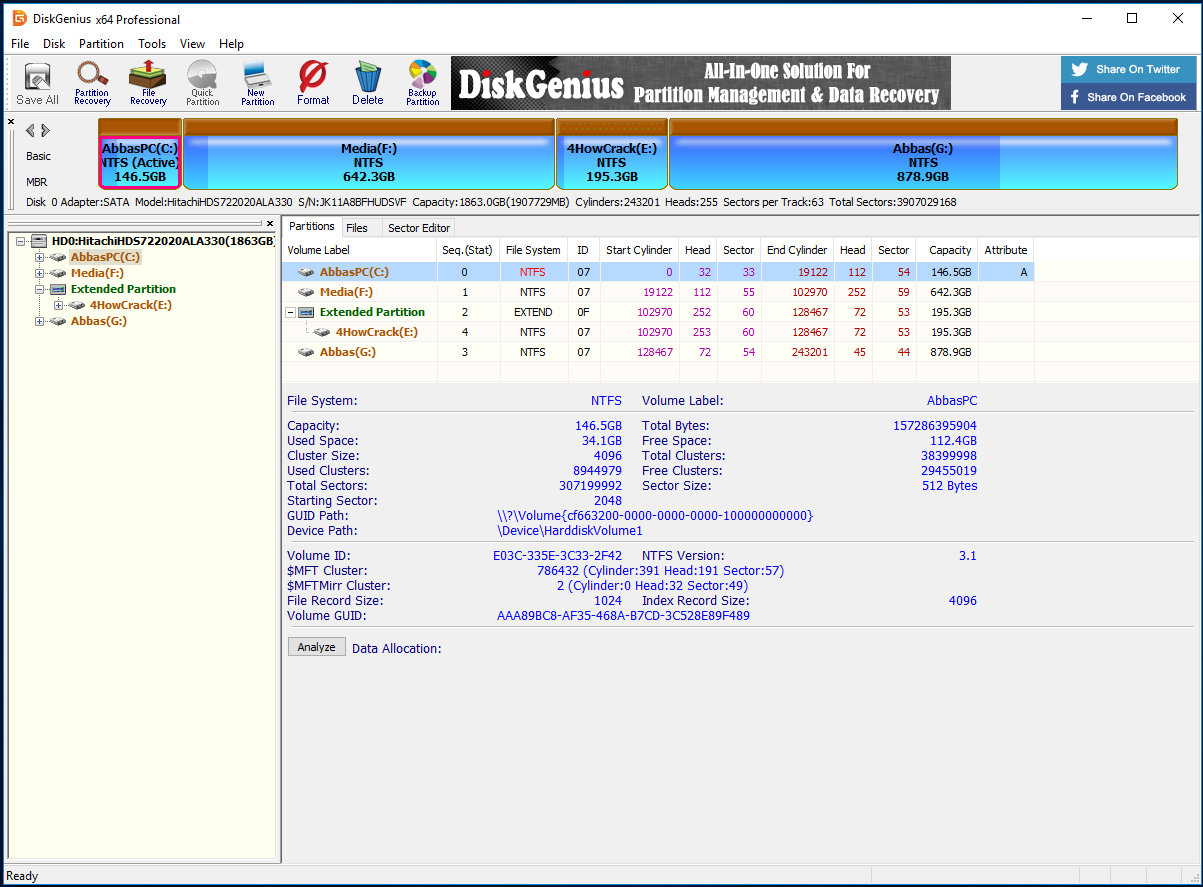Click the Analyze button
Viewport: 1203px width, 887px height.
click(x=316, y=647)
